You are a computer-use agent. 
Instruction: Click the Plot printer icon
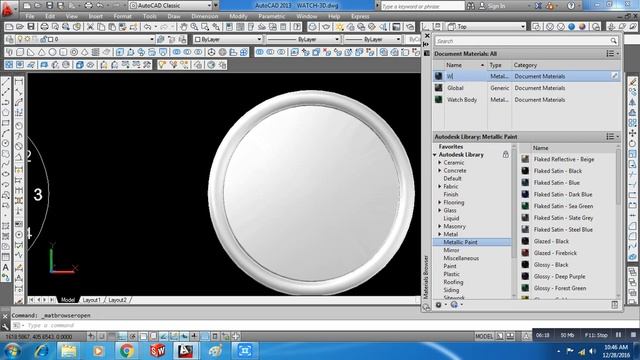pos(44,27)
